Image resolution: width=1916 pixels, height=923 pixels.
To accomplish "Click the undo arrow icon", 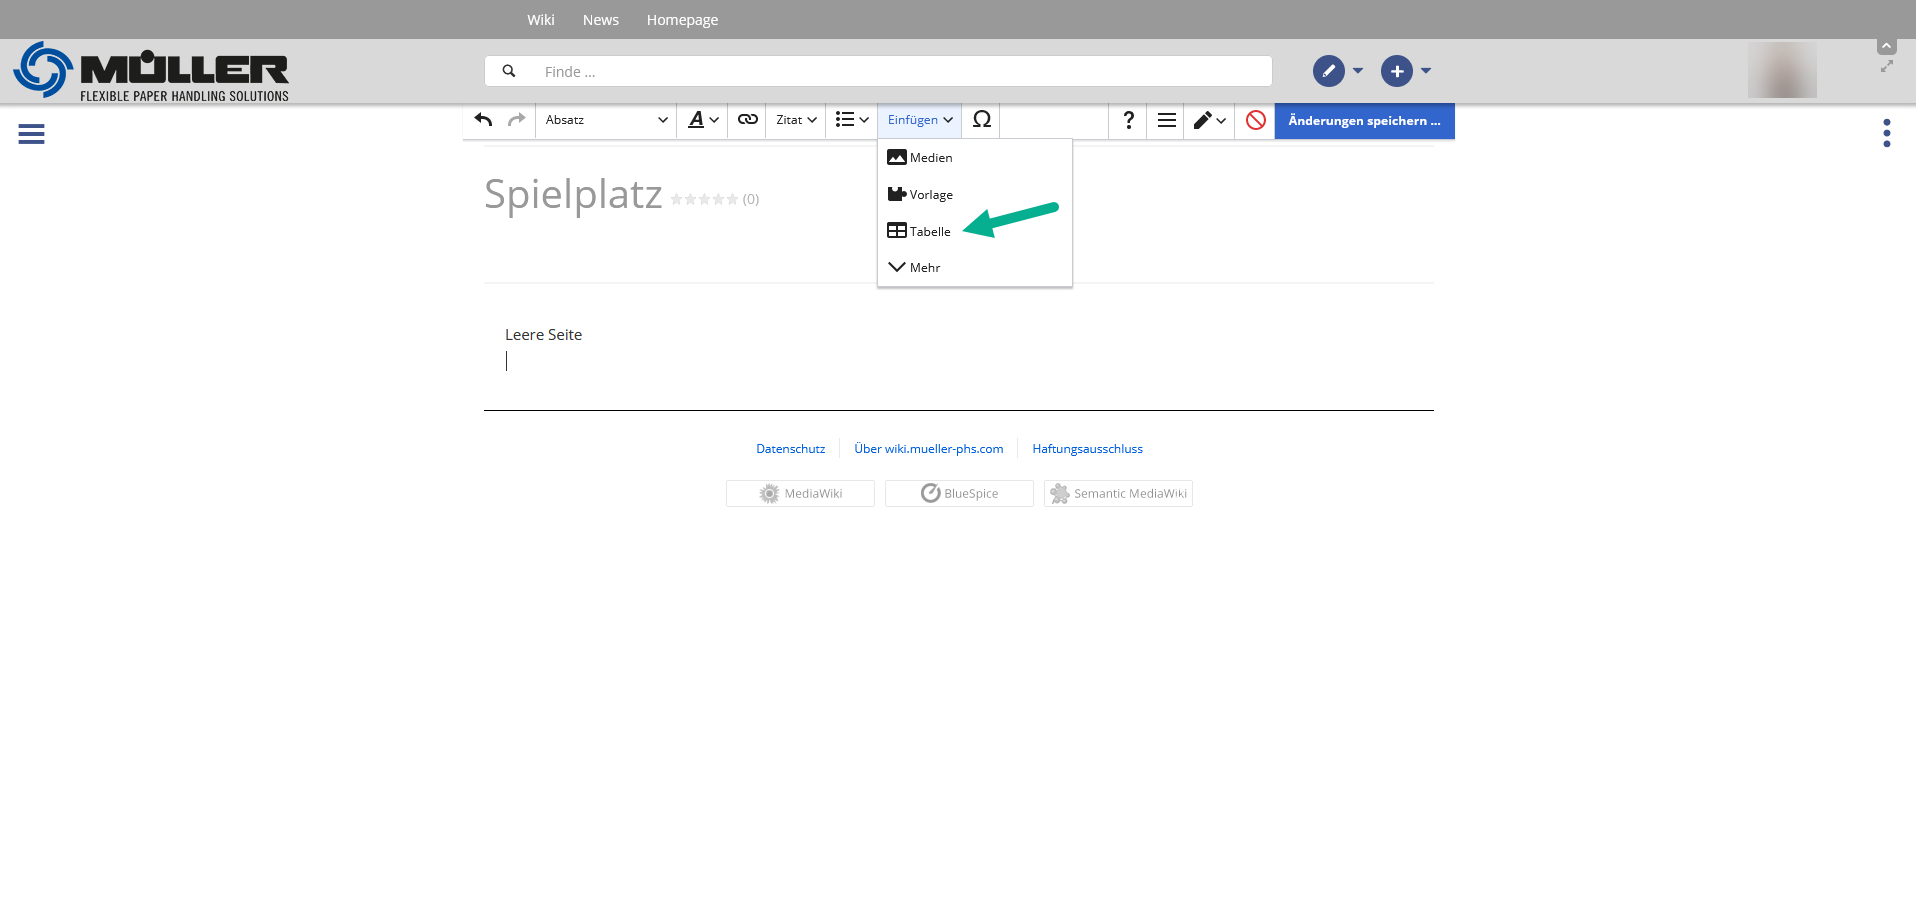I will (484, 120).
